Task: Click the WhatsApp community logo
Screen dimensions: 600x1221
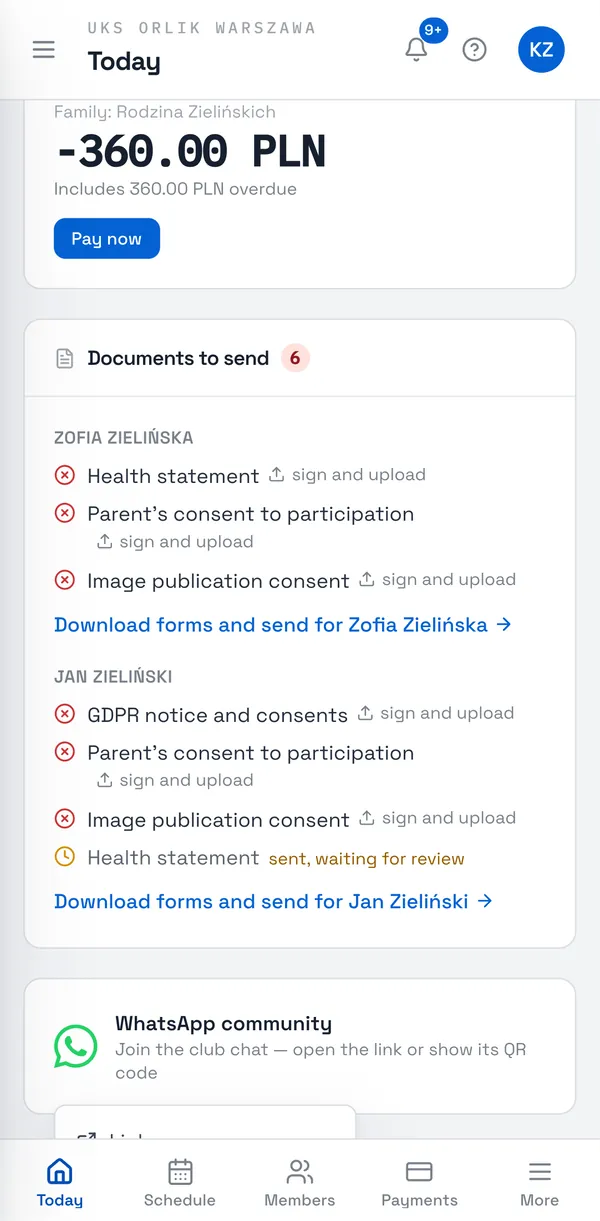Action: (76, 1047)
